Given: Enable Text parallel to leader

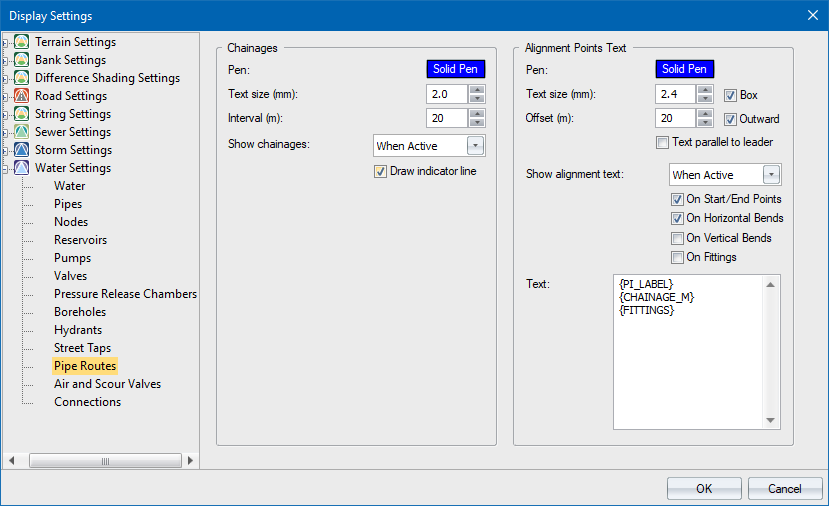Looking at the screenshot, I should pyautogui.click(x=662, y=143).
